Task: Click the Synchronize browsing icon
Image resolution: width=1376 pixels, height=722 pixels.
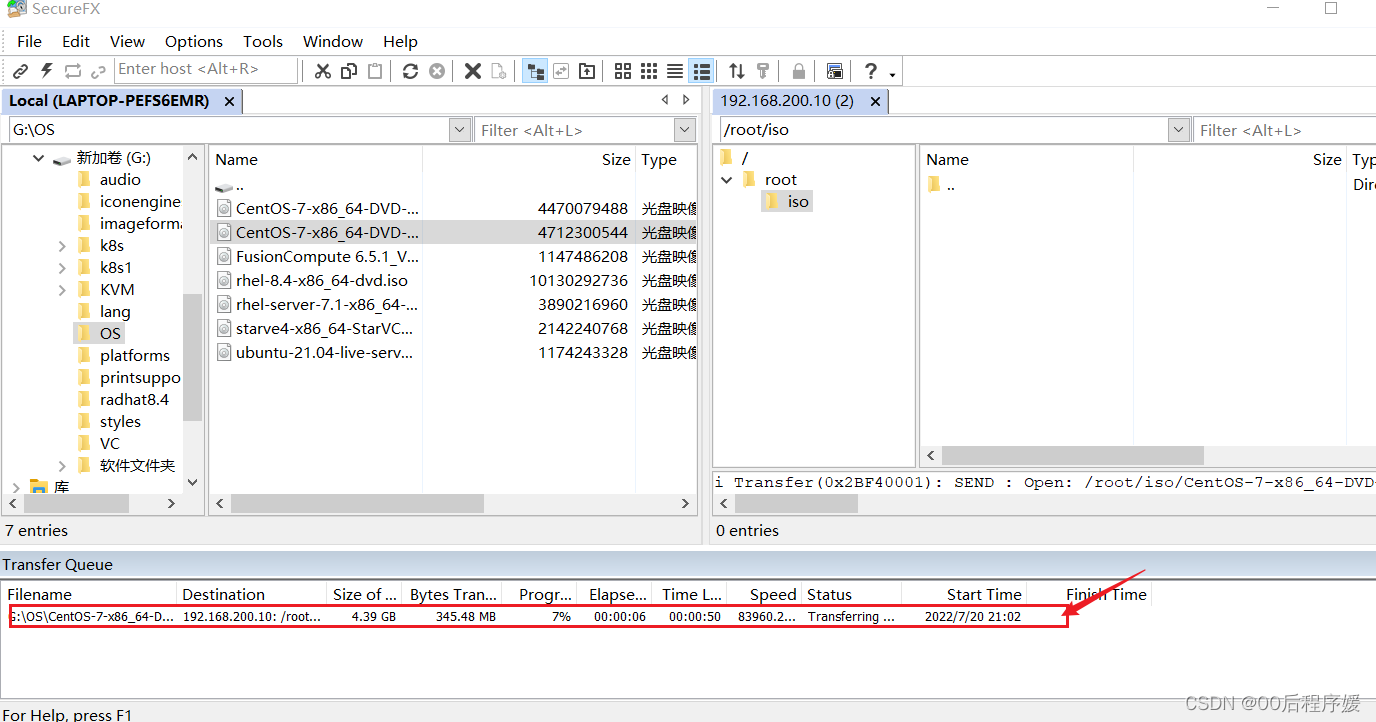Action: click(561, 71)
